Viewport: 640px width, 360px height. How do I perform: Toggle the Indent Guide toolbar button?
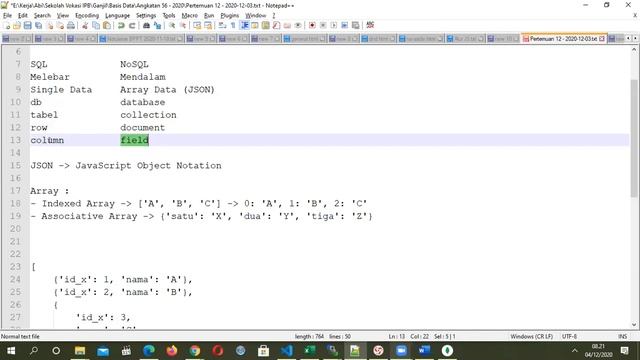click(244, 25)
